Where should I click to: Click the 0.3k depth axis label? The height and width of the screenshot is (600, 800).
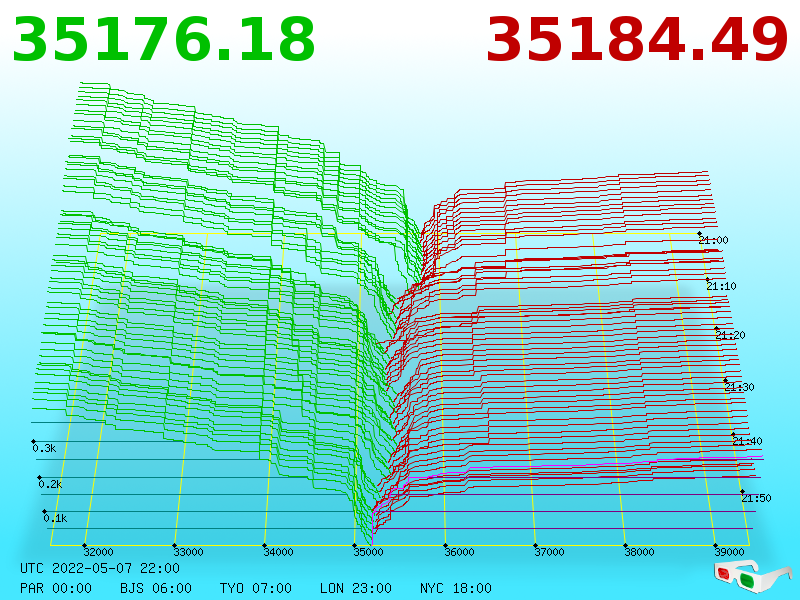44,448
